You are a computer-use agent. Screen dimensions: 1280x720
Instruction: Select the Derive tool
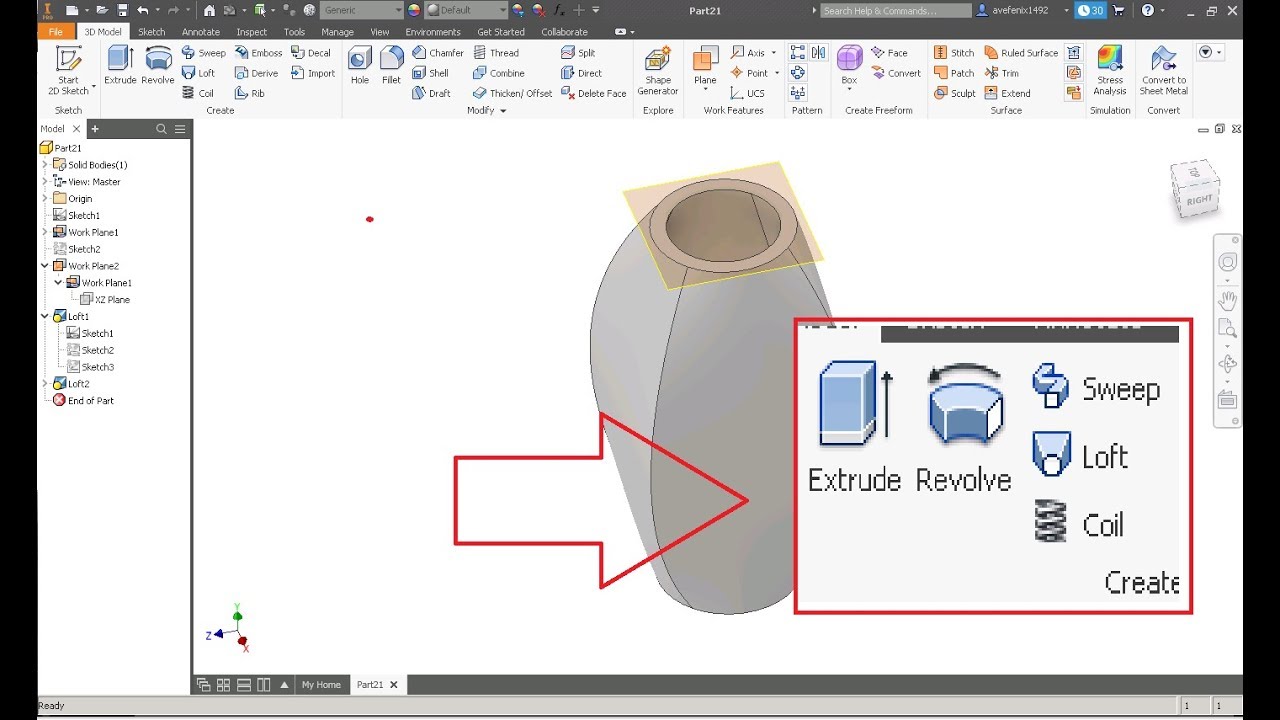(x=256, y=73)
